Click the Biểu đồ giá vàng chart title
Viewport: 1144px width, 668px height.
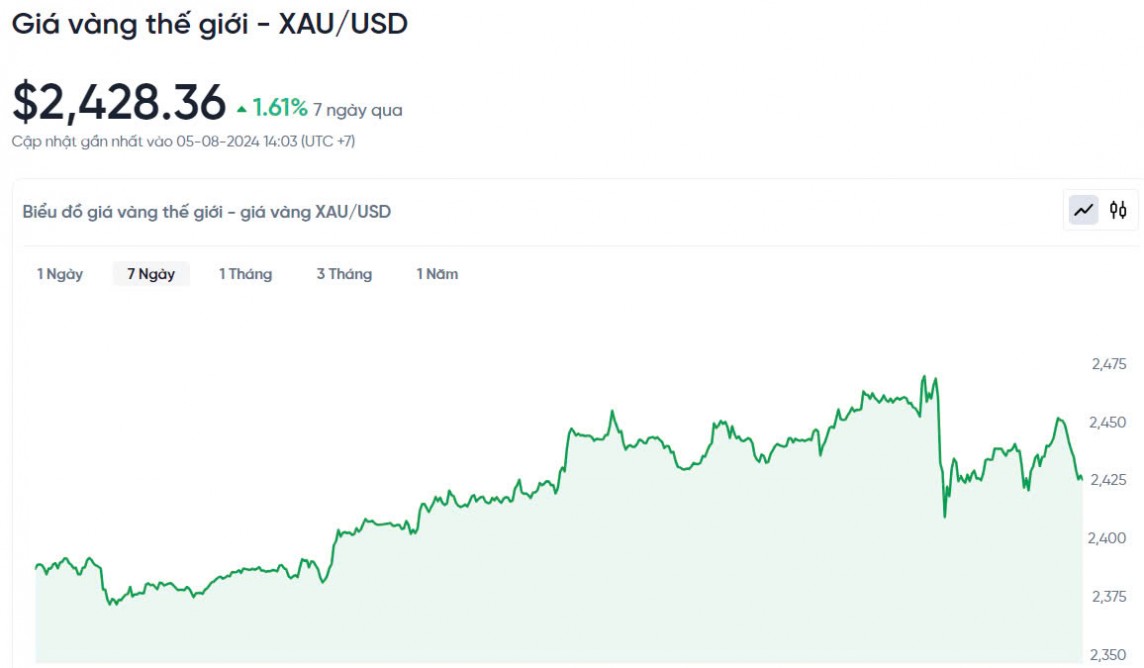click(207, 211)
